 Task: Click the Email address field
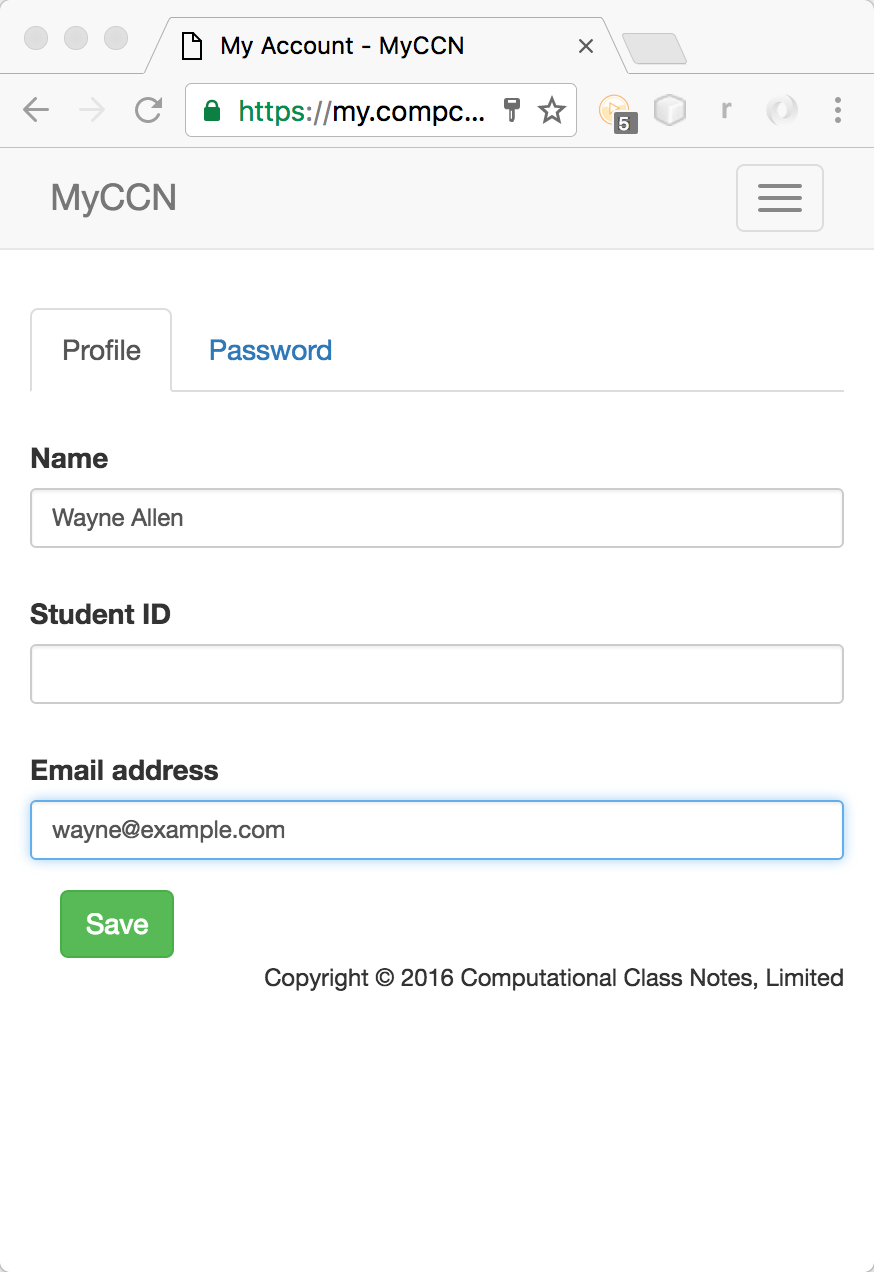click(437, 830)
